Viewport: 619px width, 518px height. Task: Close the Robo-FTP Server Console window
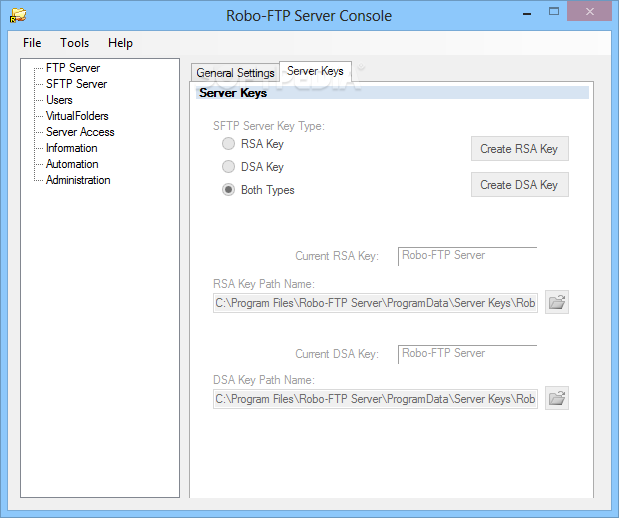coord(590,11)
